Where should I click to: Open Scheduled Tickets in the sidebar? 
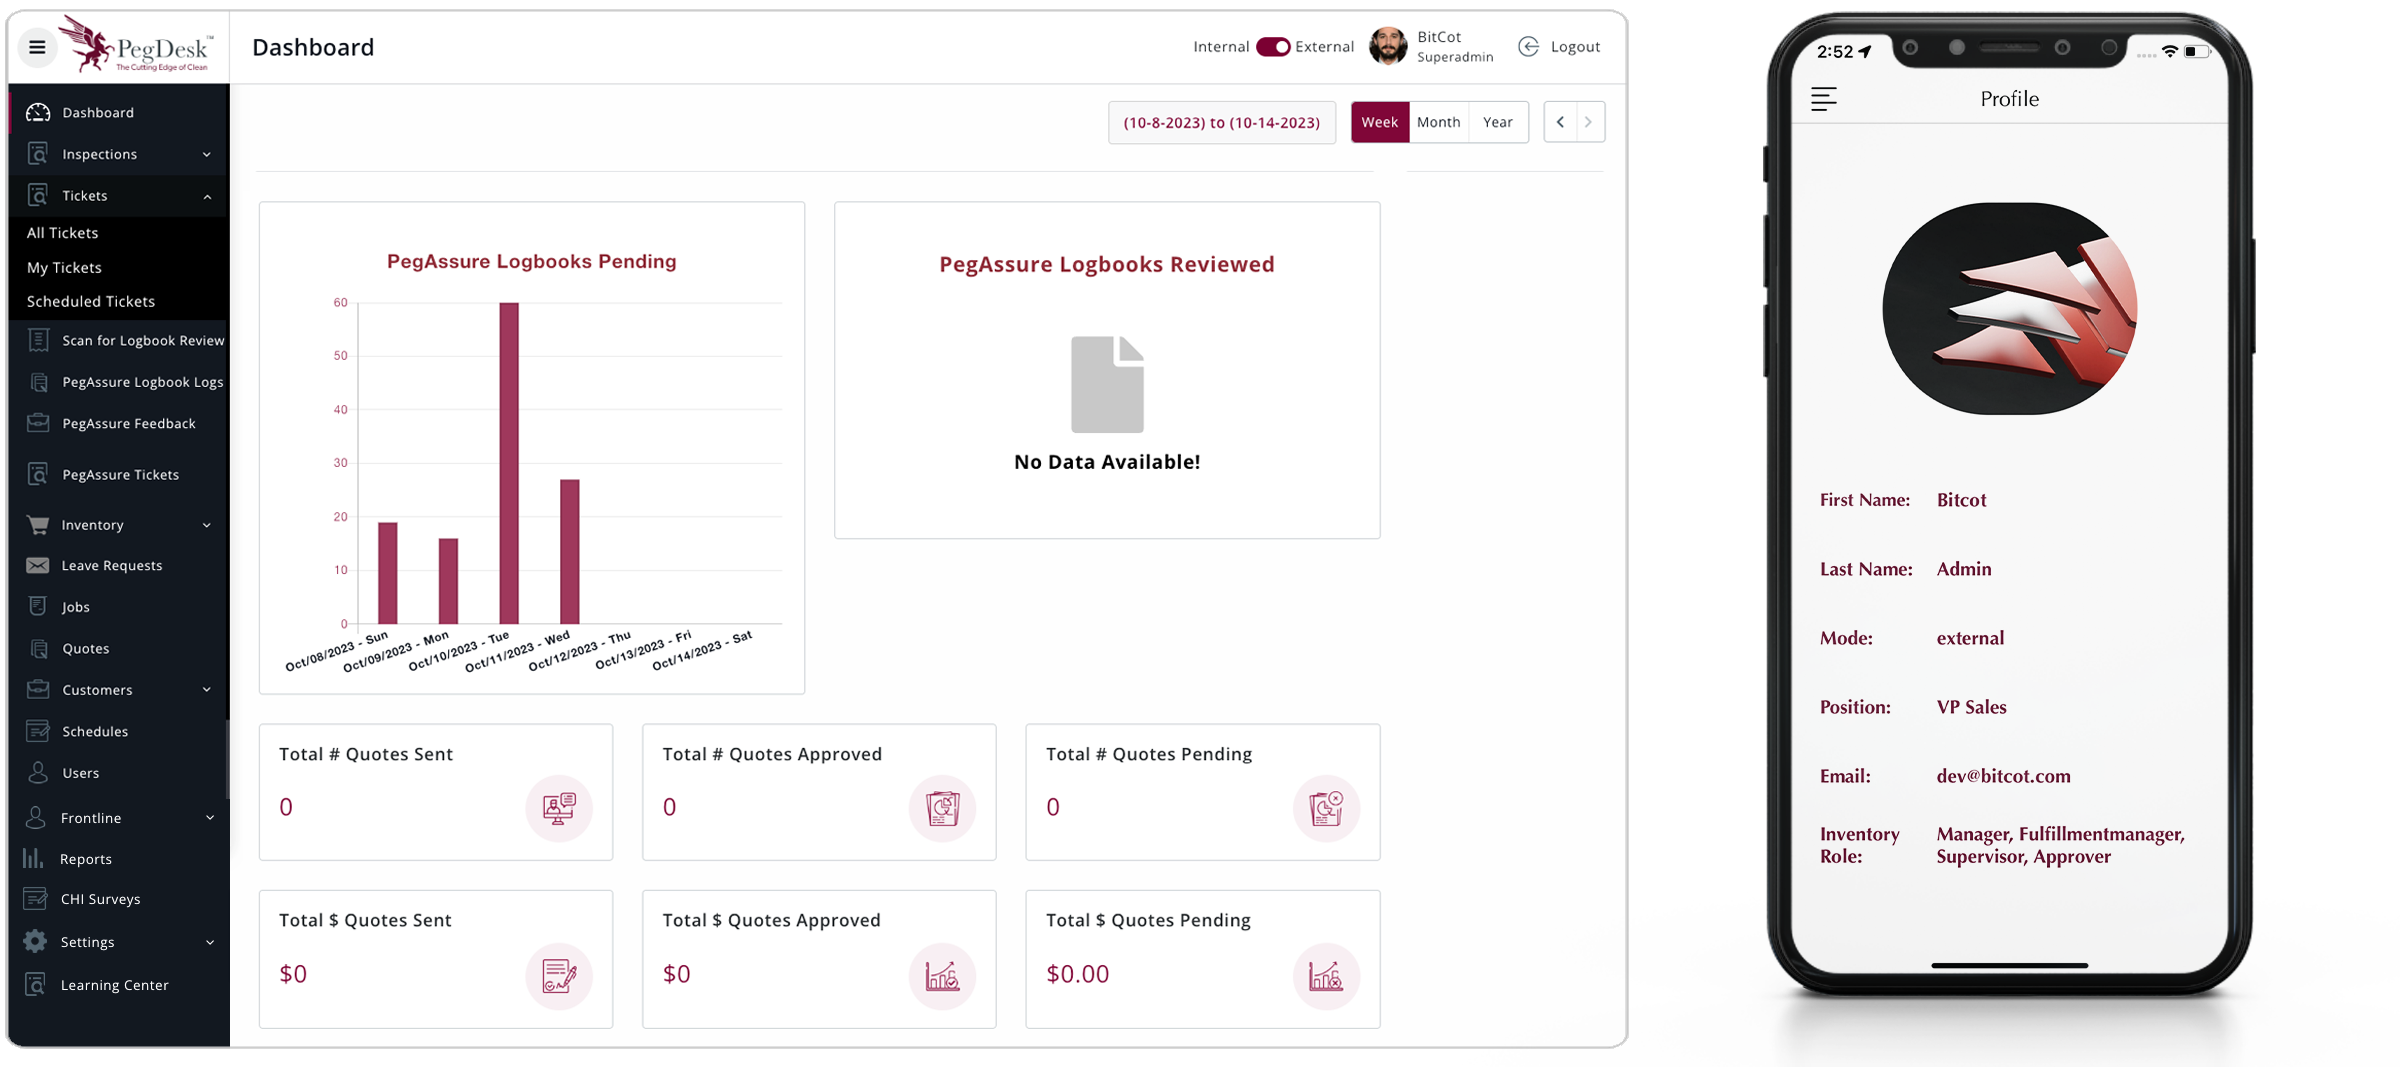click(91, 301)
